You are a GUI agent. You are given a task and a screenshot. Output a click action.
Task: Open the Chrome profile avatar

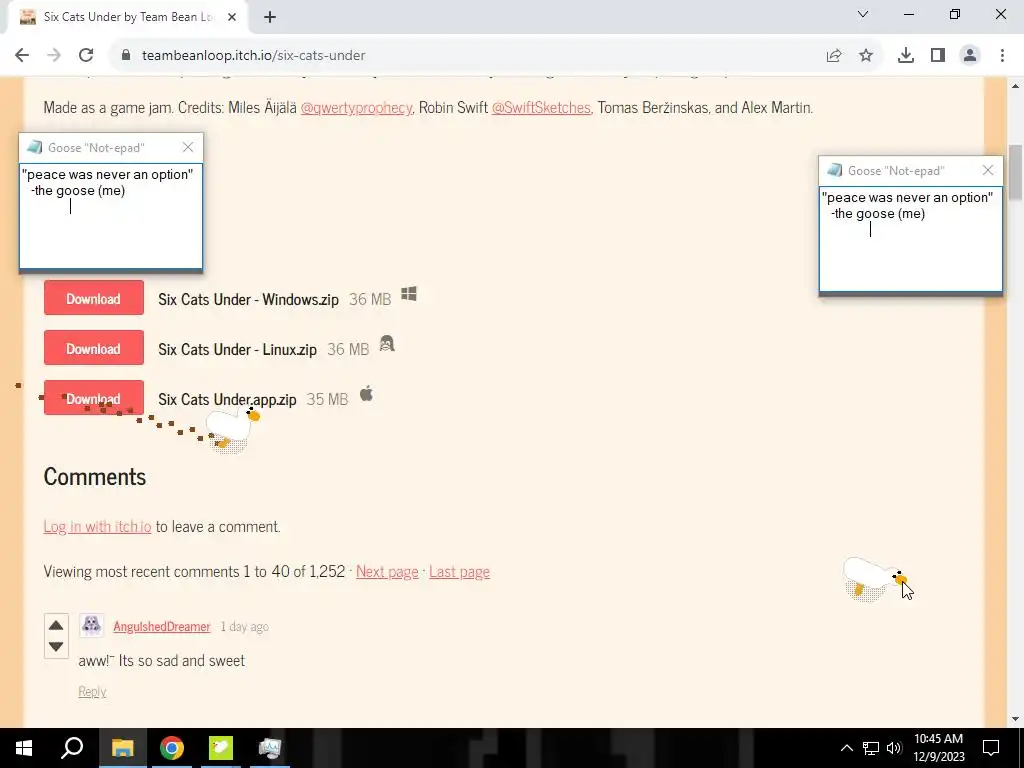click(x=970, y=56)
